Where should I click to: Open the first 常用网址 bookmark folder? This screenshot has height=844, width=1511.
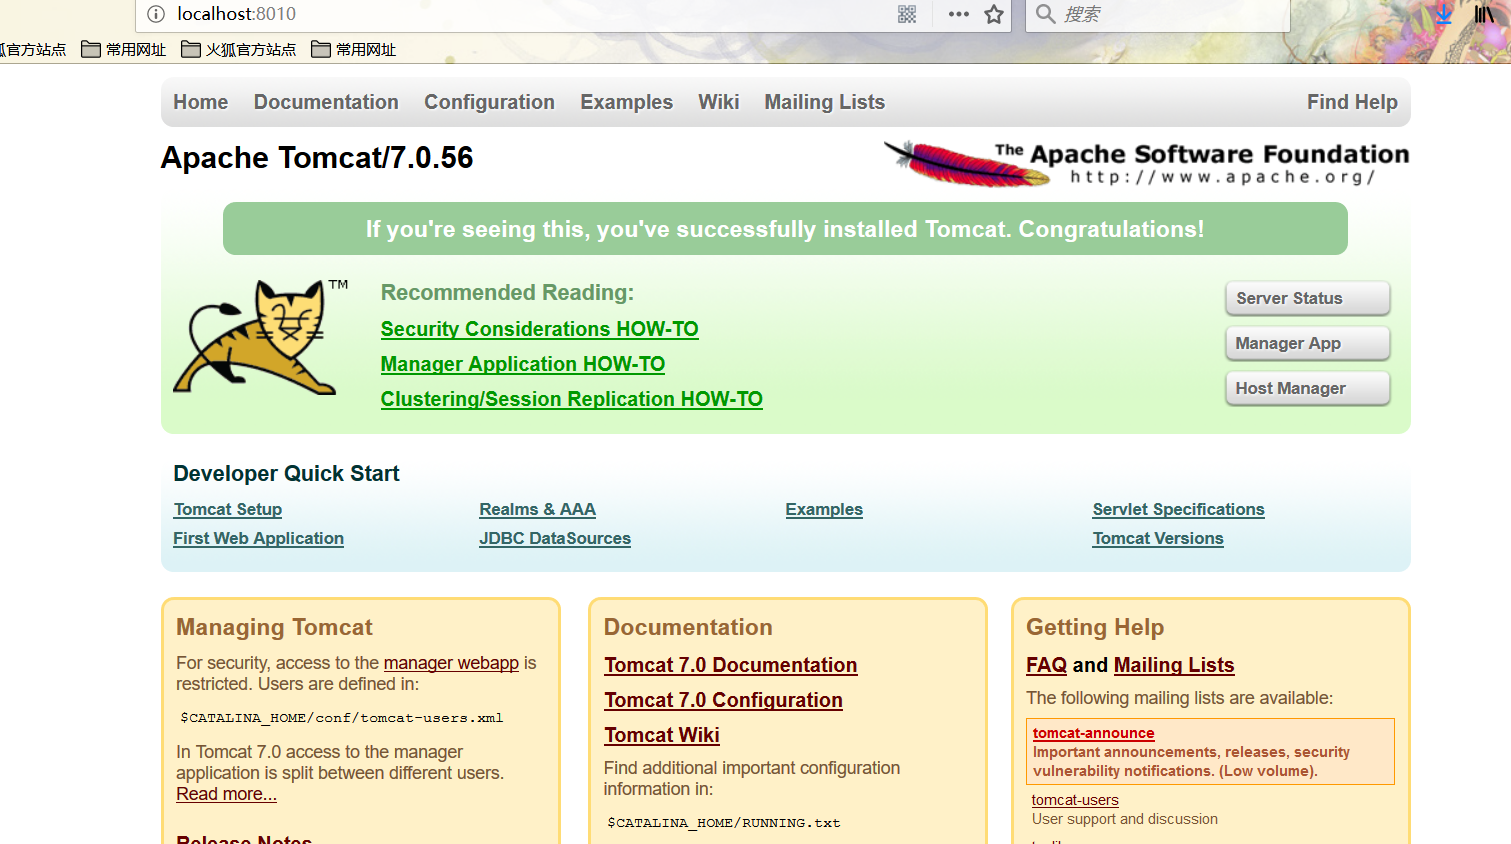pos(124,49)
